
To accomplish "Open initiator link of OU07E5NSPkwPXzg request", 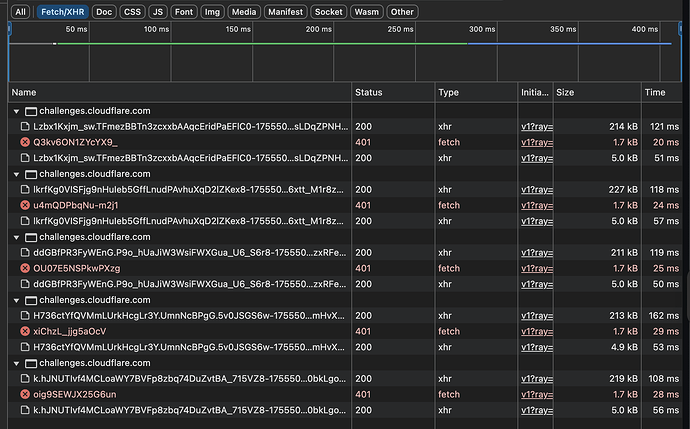I will click(537, 268).
